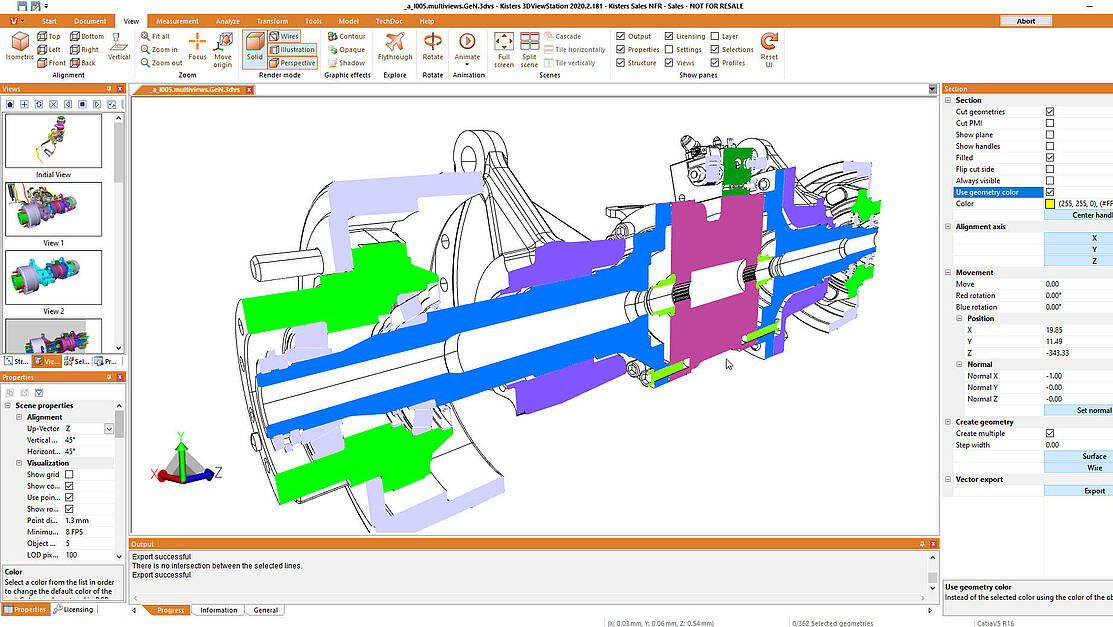1113x627 pixels.
Task: Select the Initial View thumbnail
Action: point(53,141)
